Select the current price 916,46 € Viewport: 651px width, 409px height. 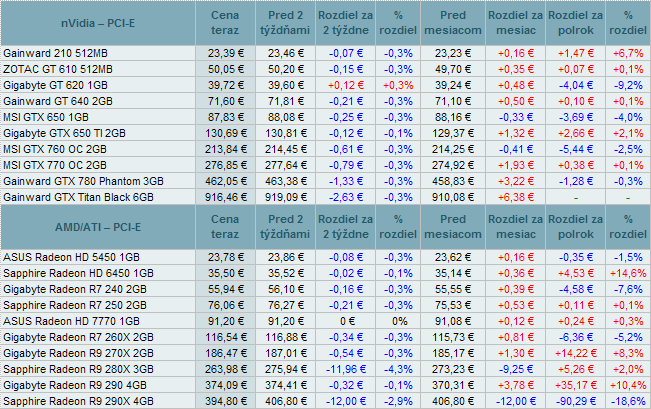226,197
